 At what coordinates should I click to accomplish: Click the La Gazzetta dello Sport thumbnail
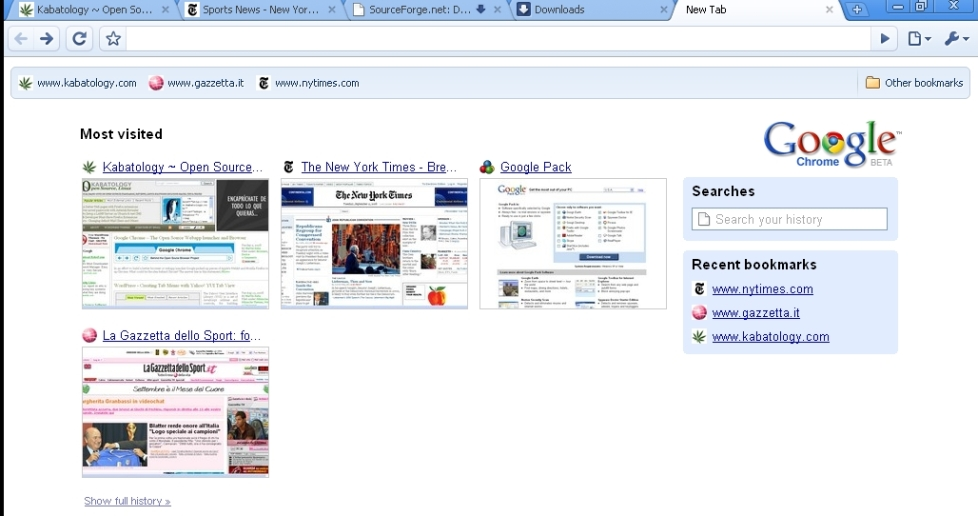(175, 412)
